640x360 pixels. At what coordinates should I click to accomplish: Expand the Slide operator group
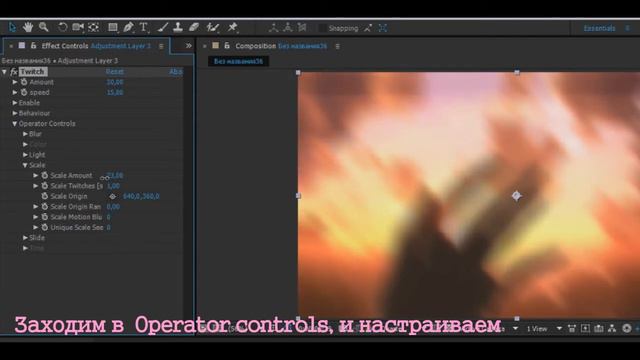pos(25,238)
